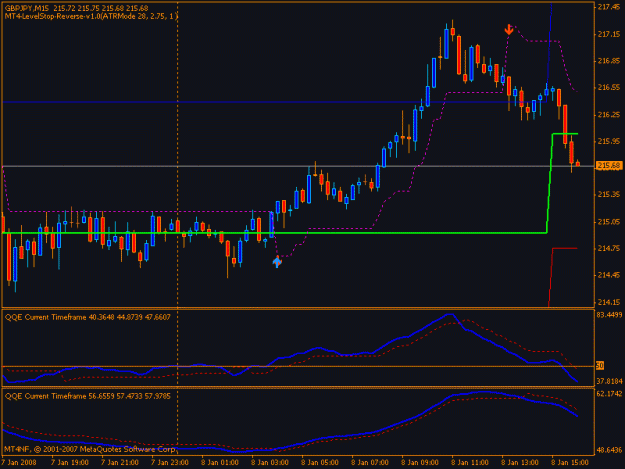The width and height of the screenshot is (625, 469).
Task: Click the 214.15 price axis label
Action: tap(608, 302)
